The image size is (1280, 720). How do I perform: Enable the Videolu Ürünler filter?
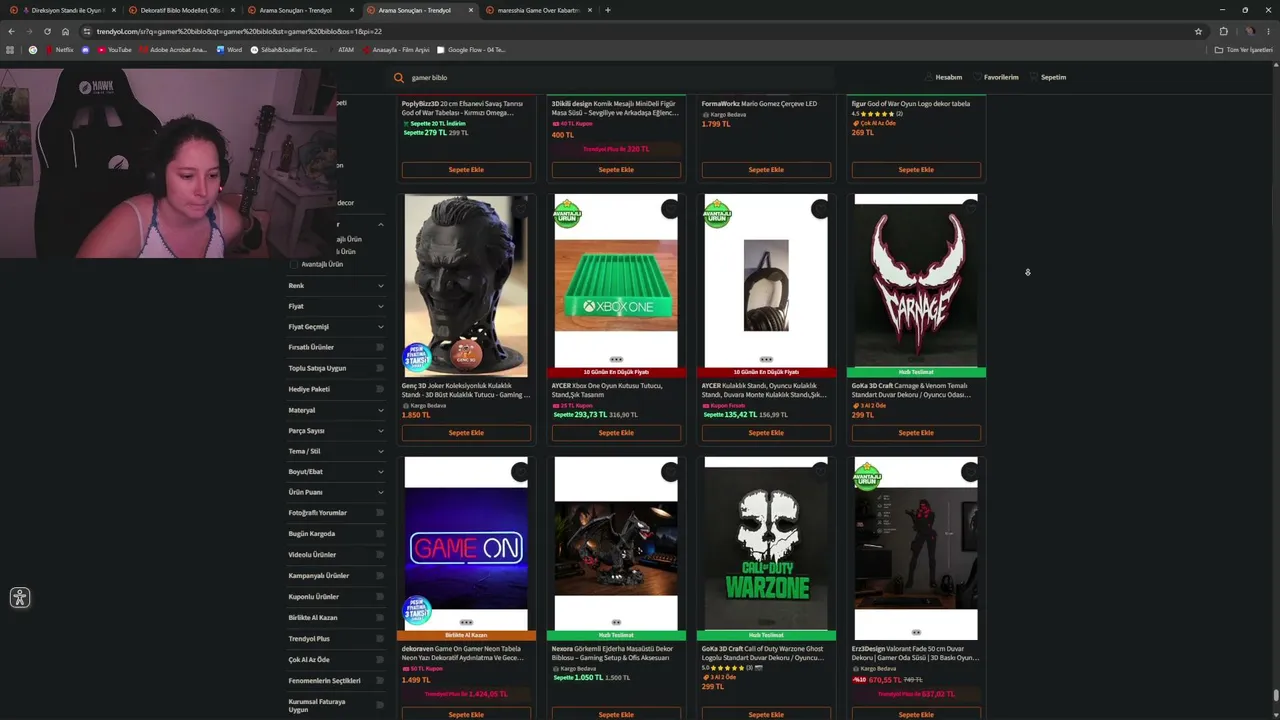tap(380, 555)
